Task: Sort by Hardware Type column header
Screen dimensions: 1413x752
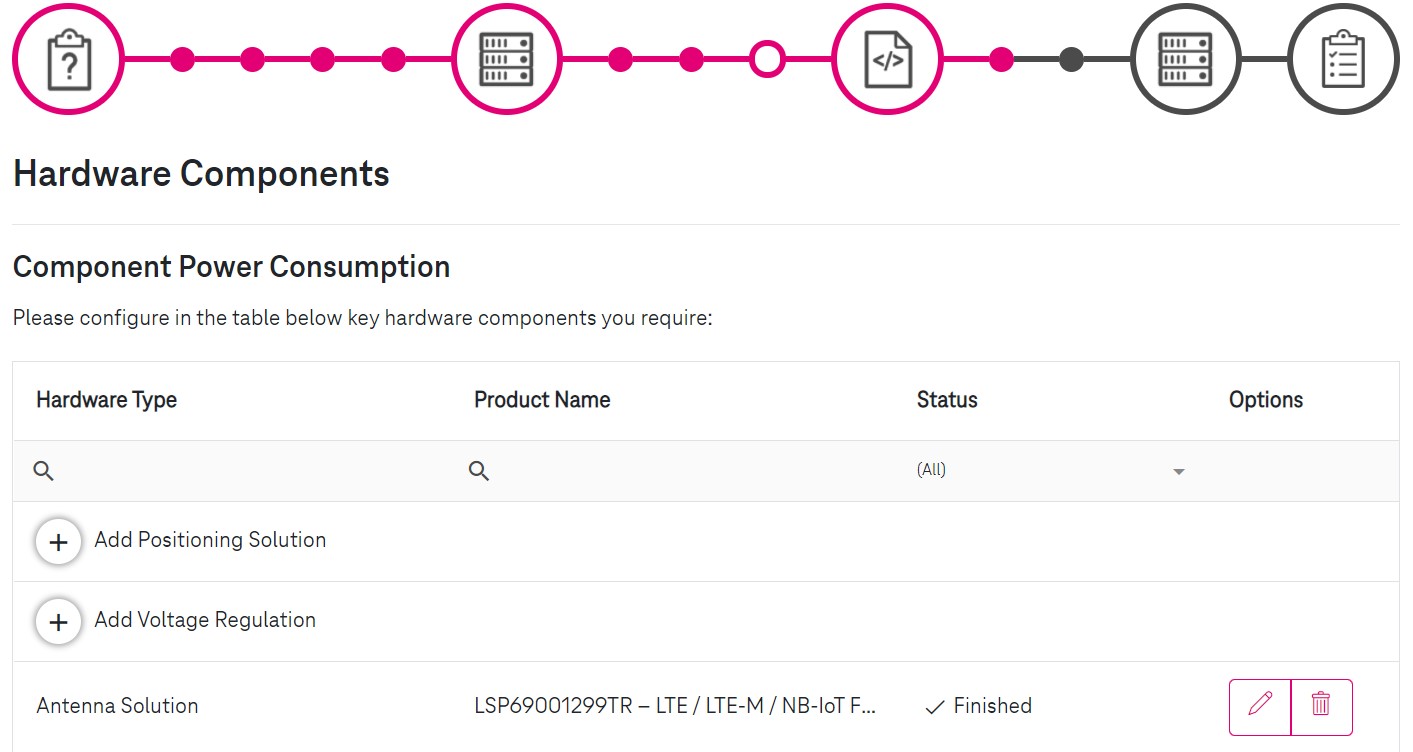Action: pos(107,400)
